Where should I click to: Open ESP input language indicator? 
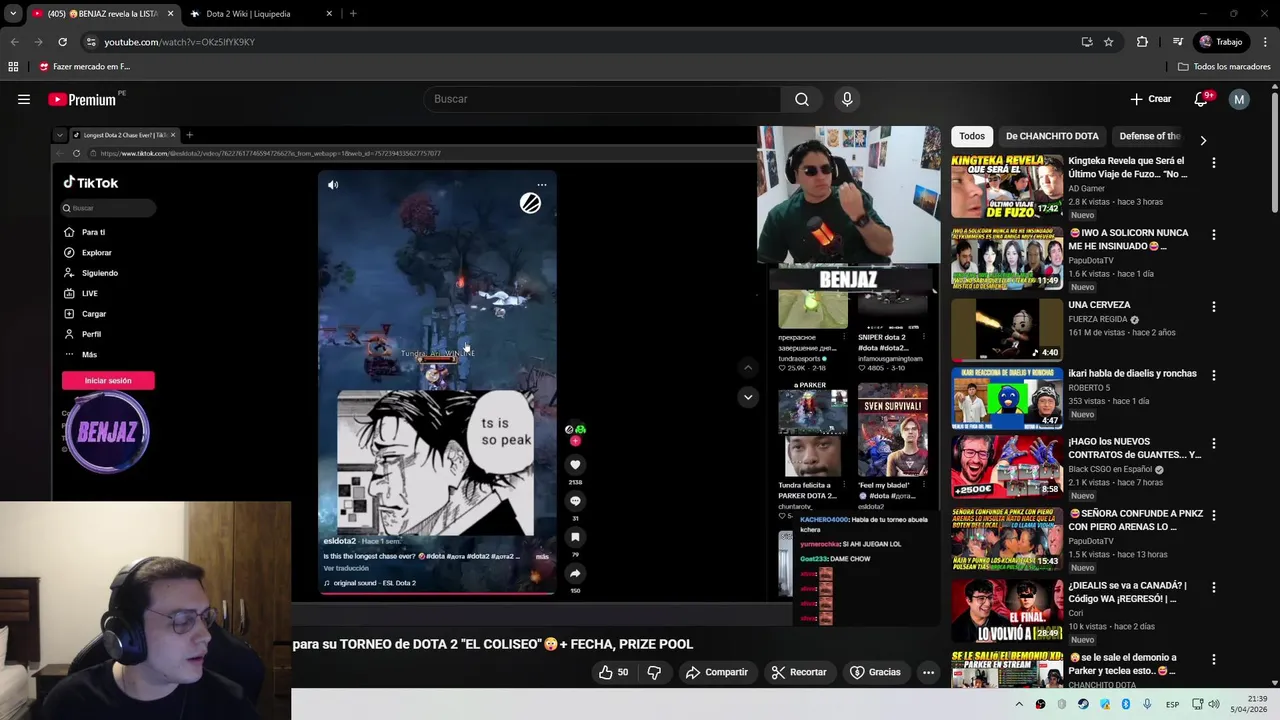[1172, 704]
